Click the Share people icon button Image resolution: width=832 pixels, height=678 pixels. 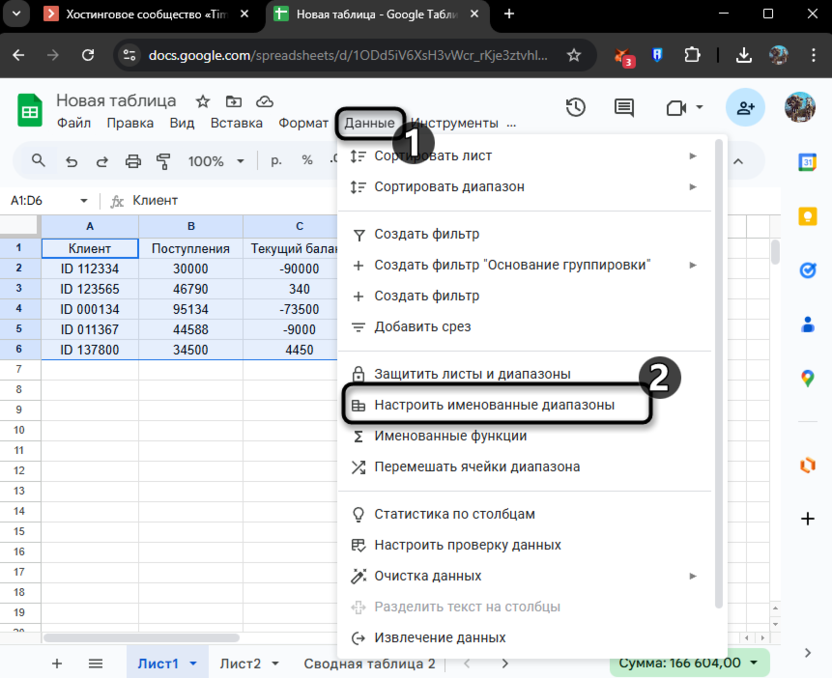[744, 108]
